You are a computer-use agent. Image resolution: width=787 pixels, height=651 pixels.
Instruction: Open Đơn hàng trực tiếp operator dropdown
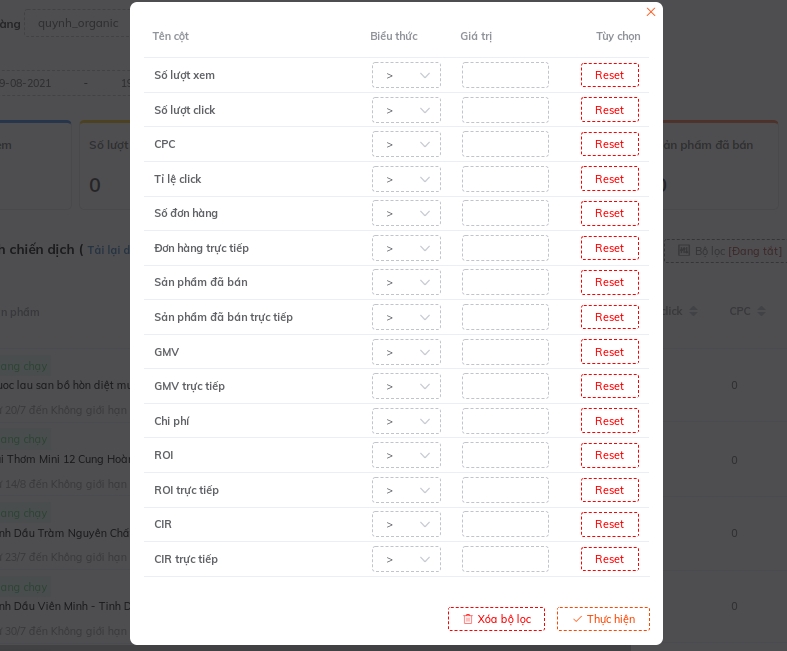point(406,248)
